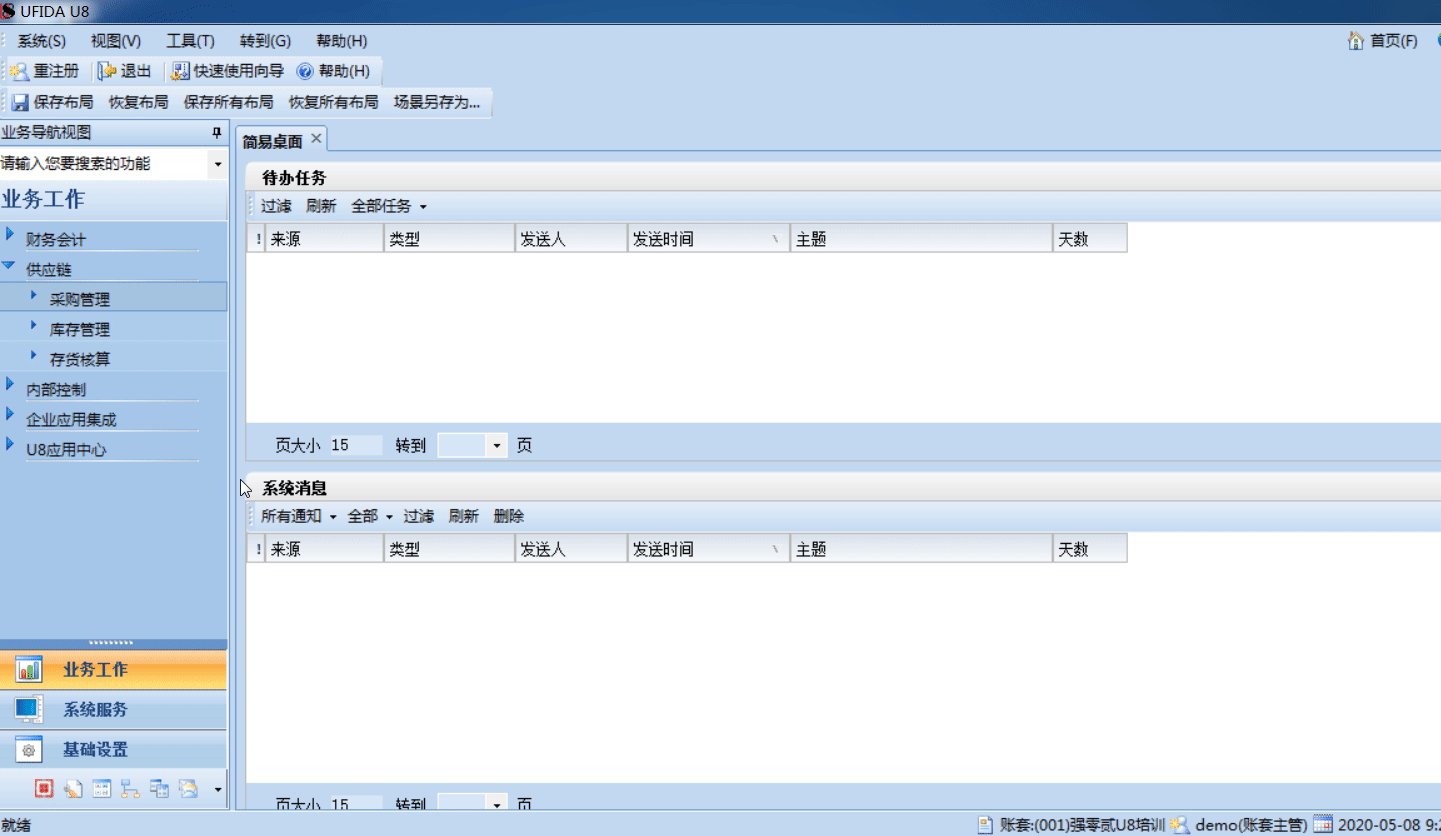Close the 简易桌面 tab
This screenshot has width=1441, height=836.
click(316, 139)
